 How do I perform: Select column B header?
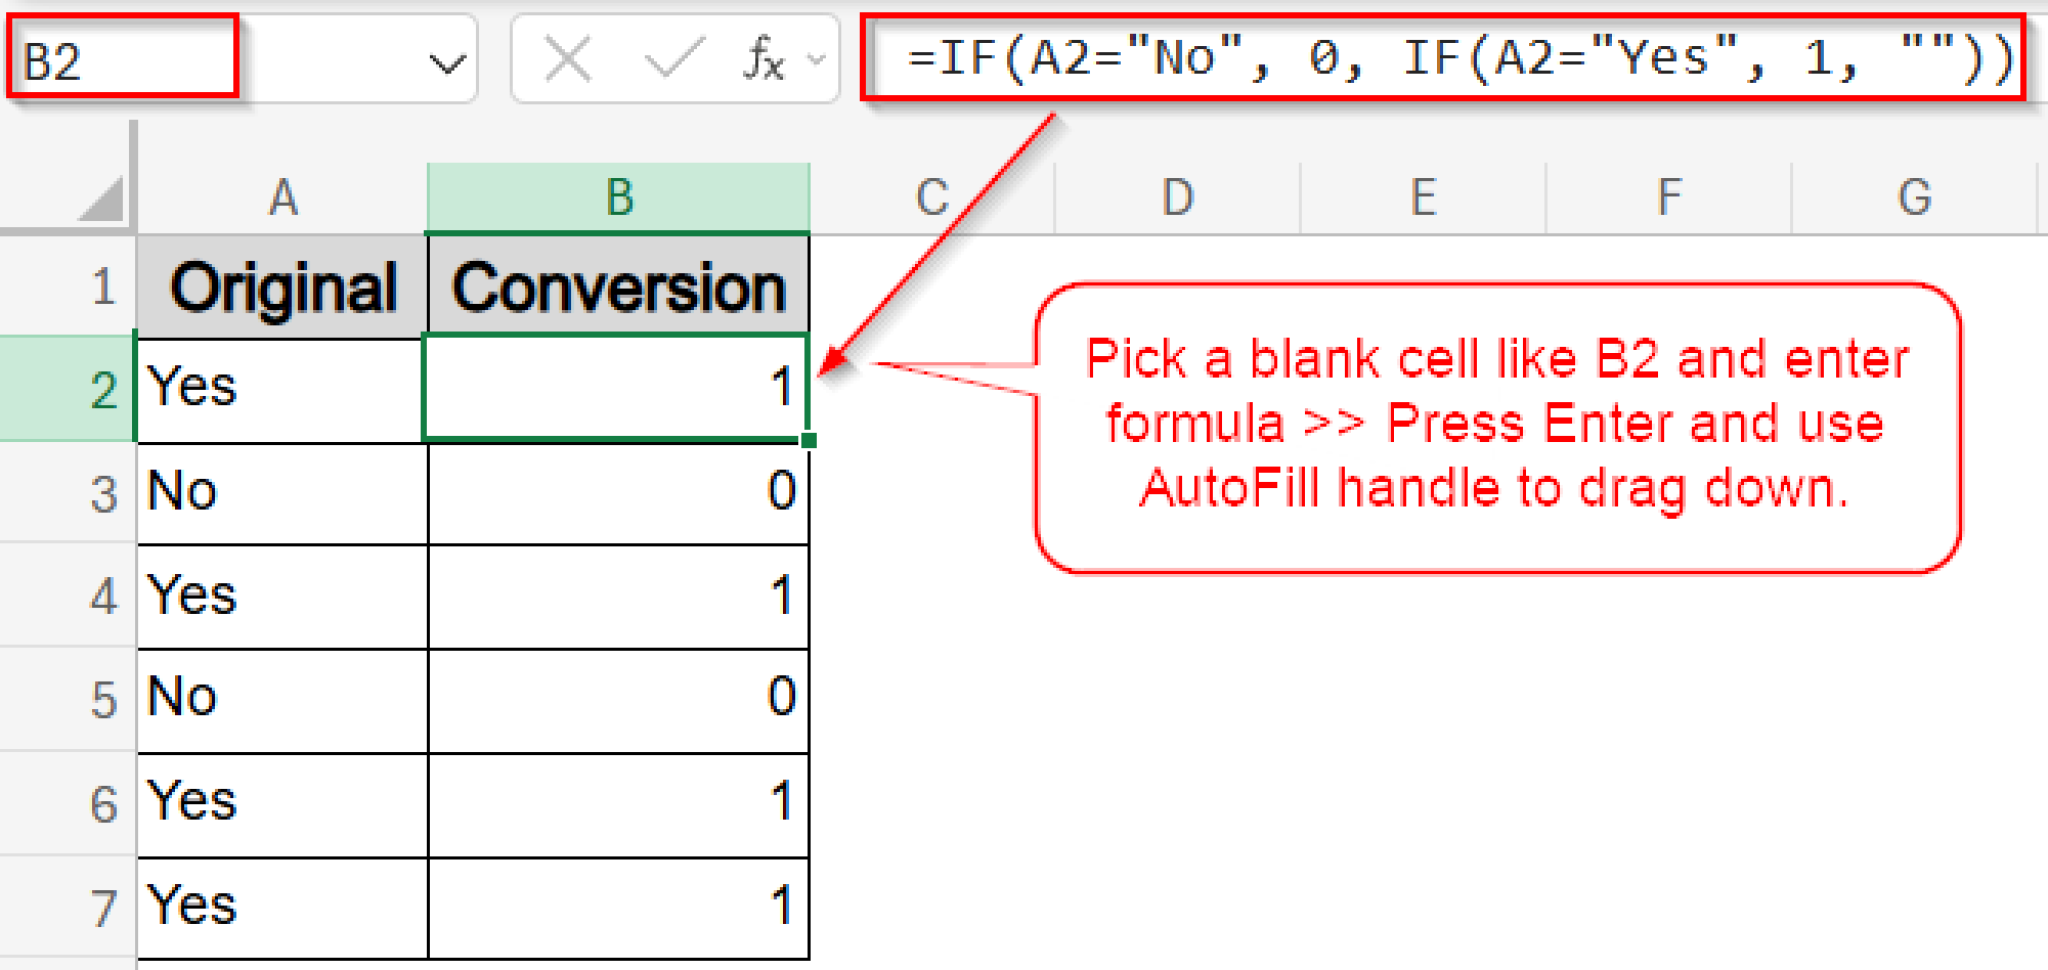click(x=618, y=195)
